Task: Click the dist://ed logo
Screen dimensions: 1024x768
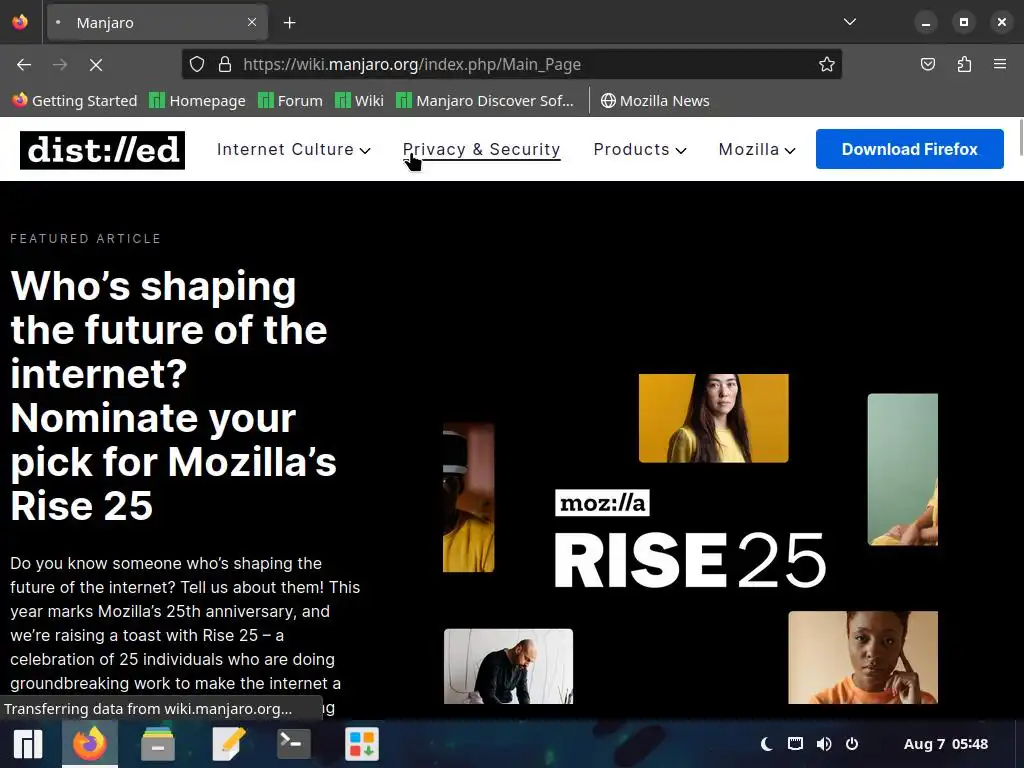Action: (x=103, y=150)
